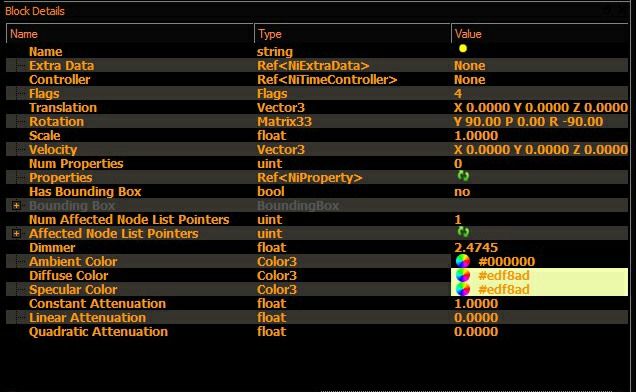Select the Linear Attenuation row name
The image size is (636, 392).
coord(87,318)
